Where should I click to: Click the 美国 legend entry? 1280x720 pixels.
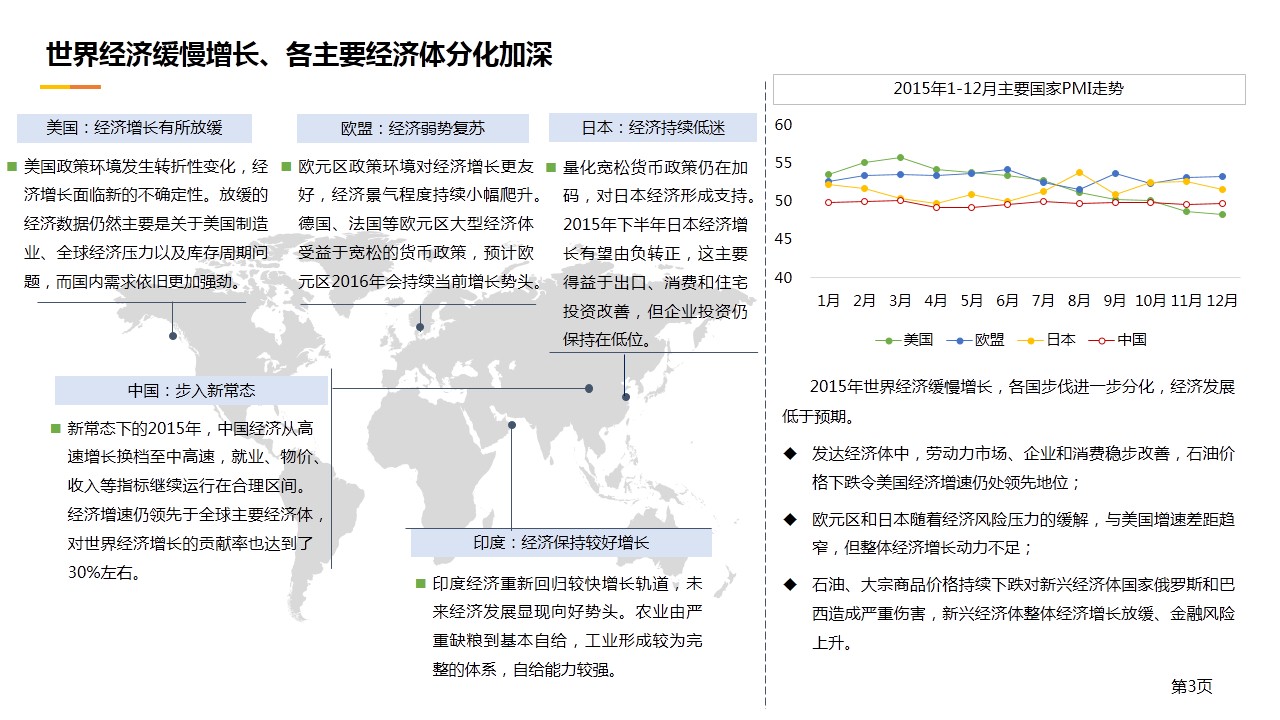[904, 340]
